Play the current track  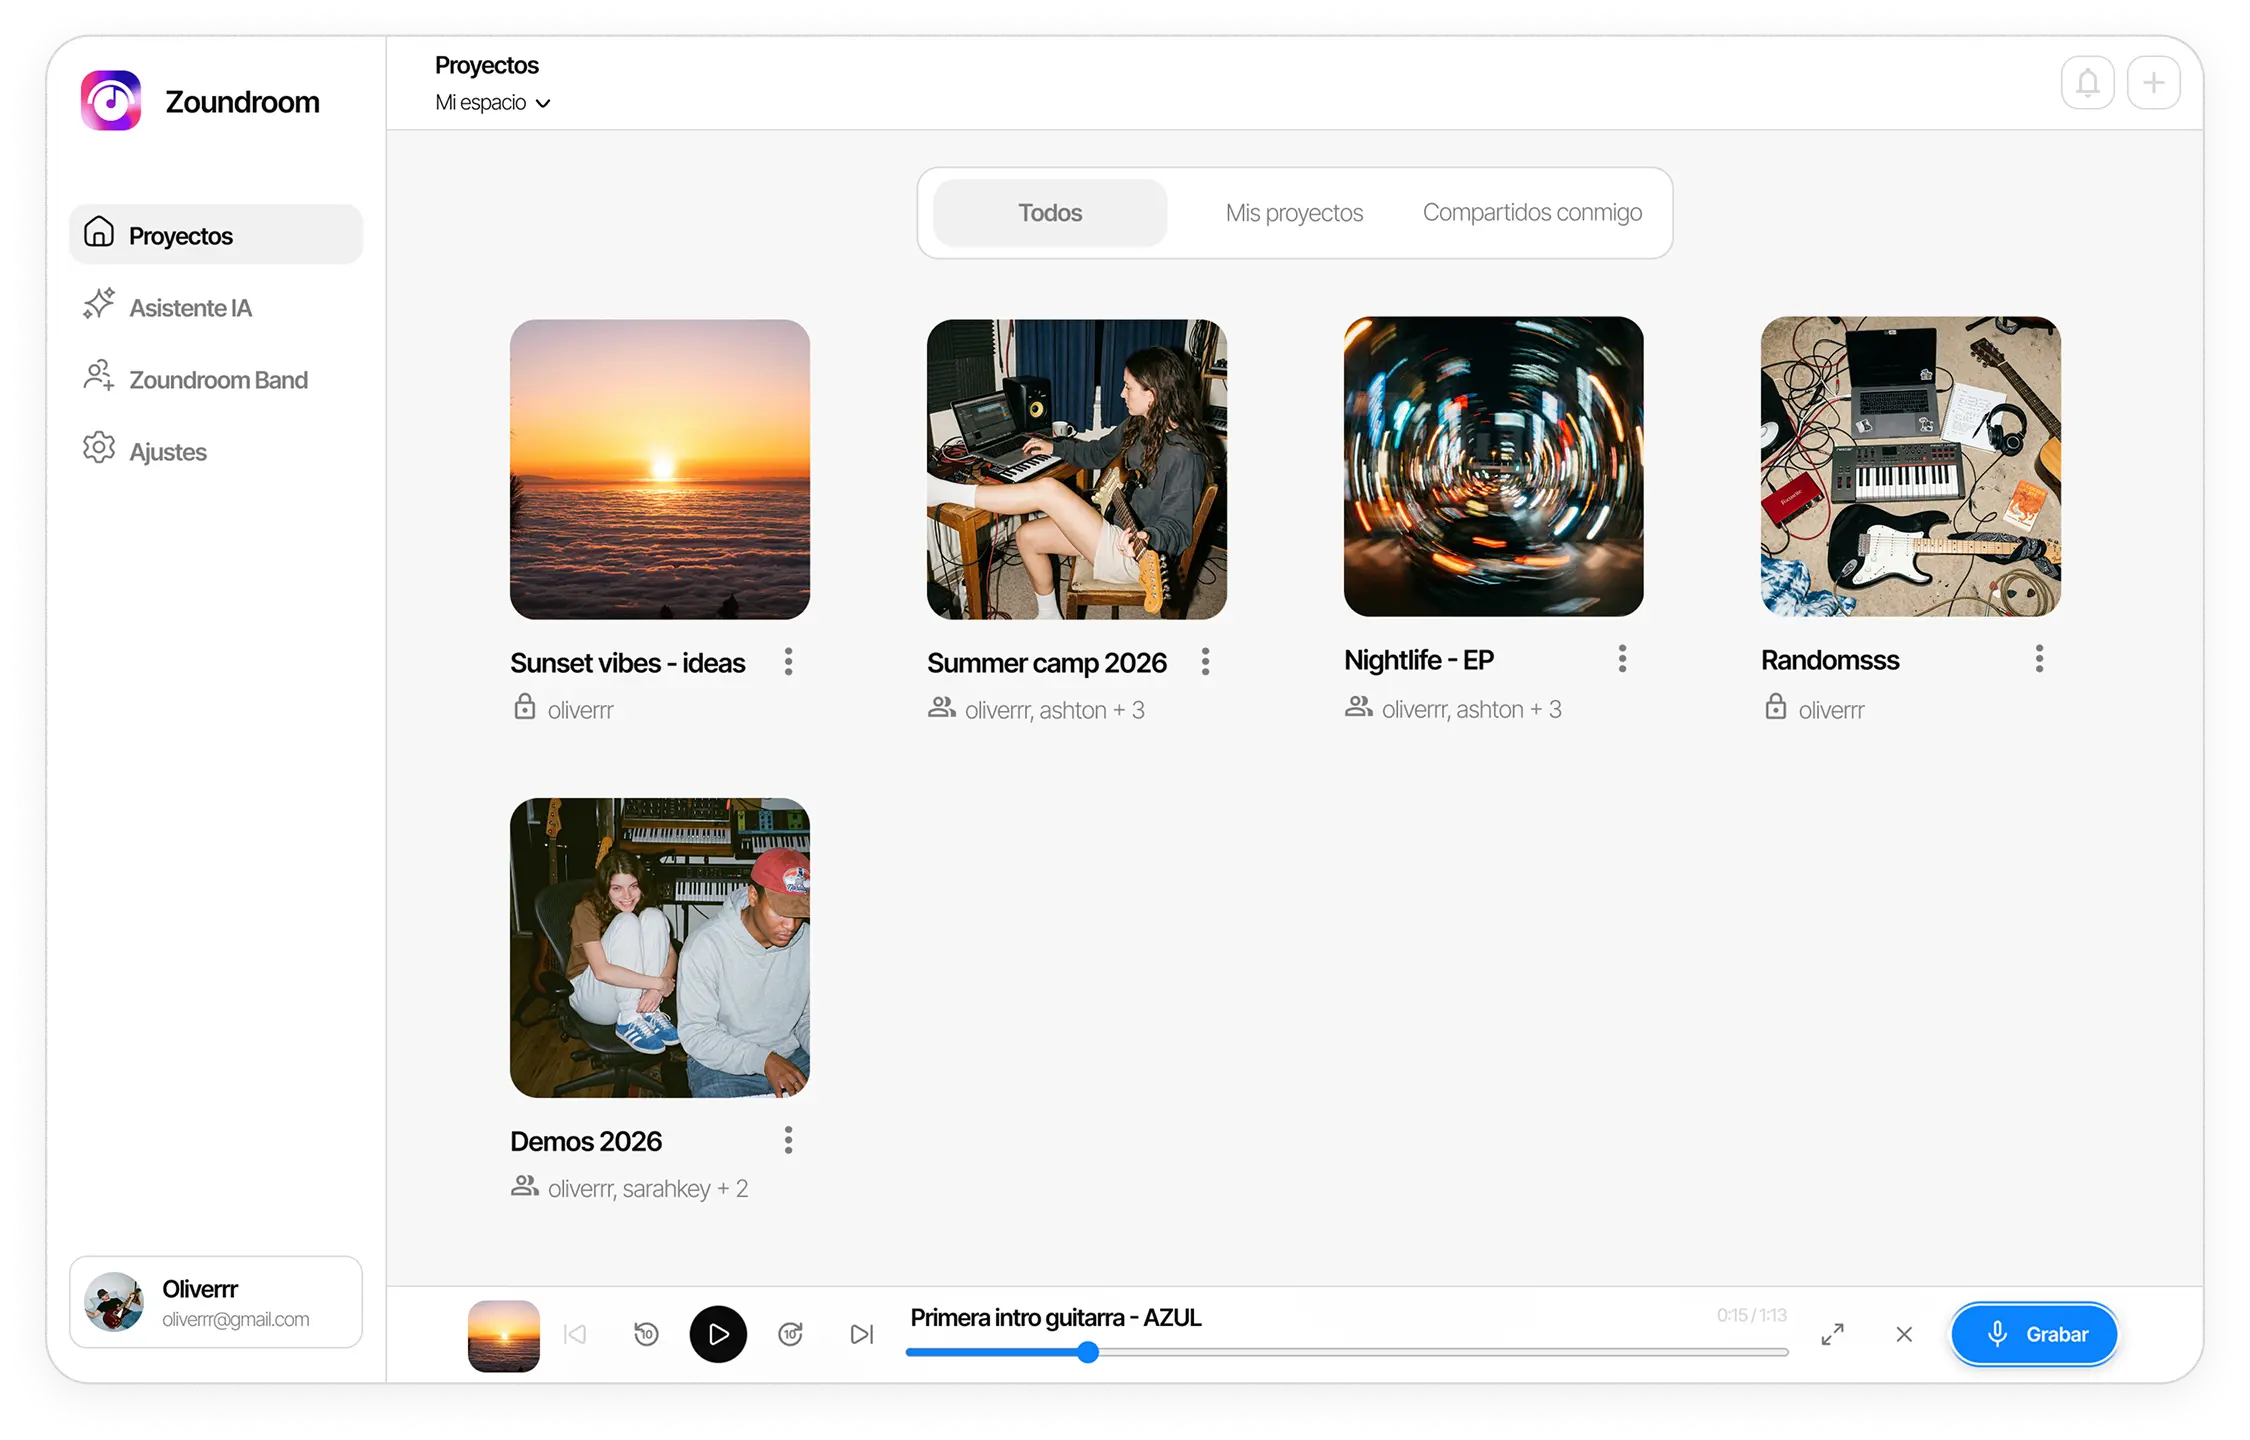click(718, 1334)
